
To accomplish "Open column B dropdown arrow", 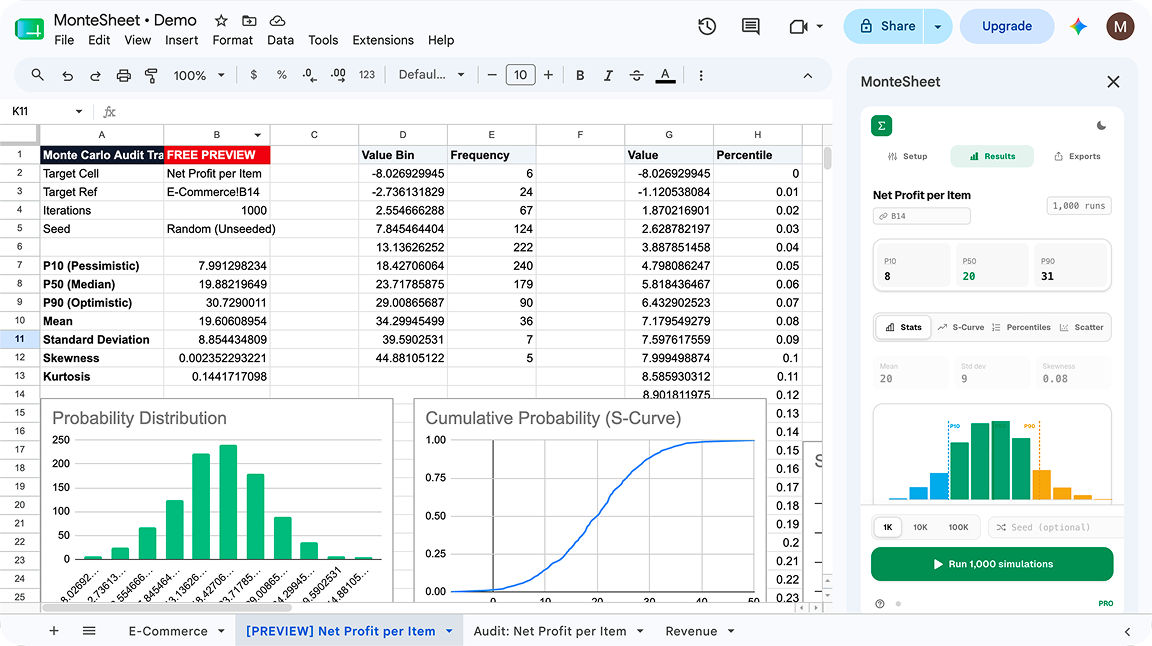I will tap(258, 135).
